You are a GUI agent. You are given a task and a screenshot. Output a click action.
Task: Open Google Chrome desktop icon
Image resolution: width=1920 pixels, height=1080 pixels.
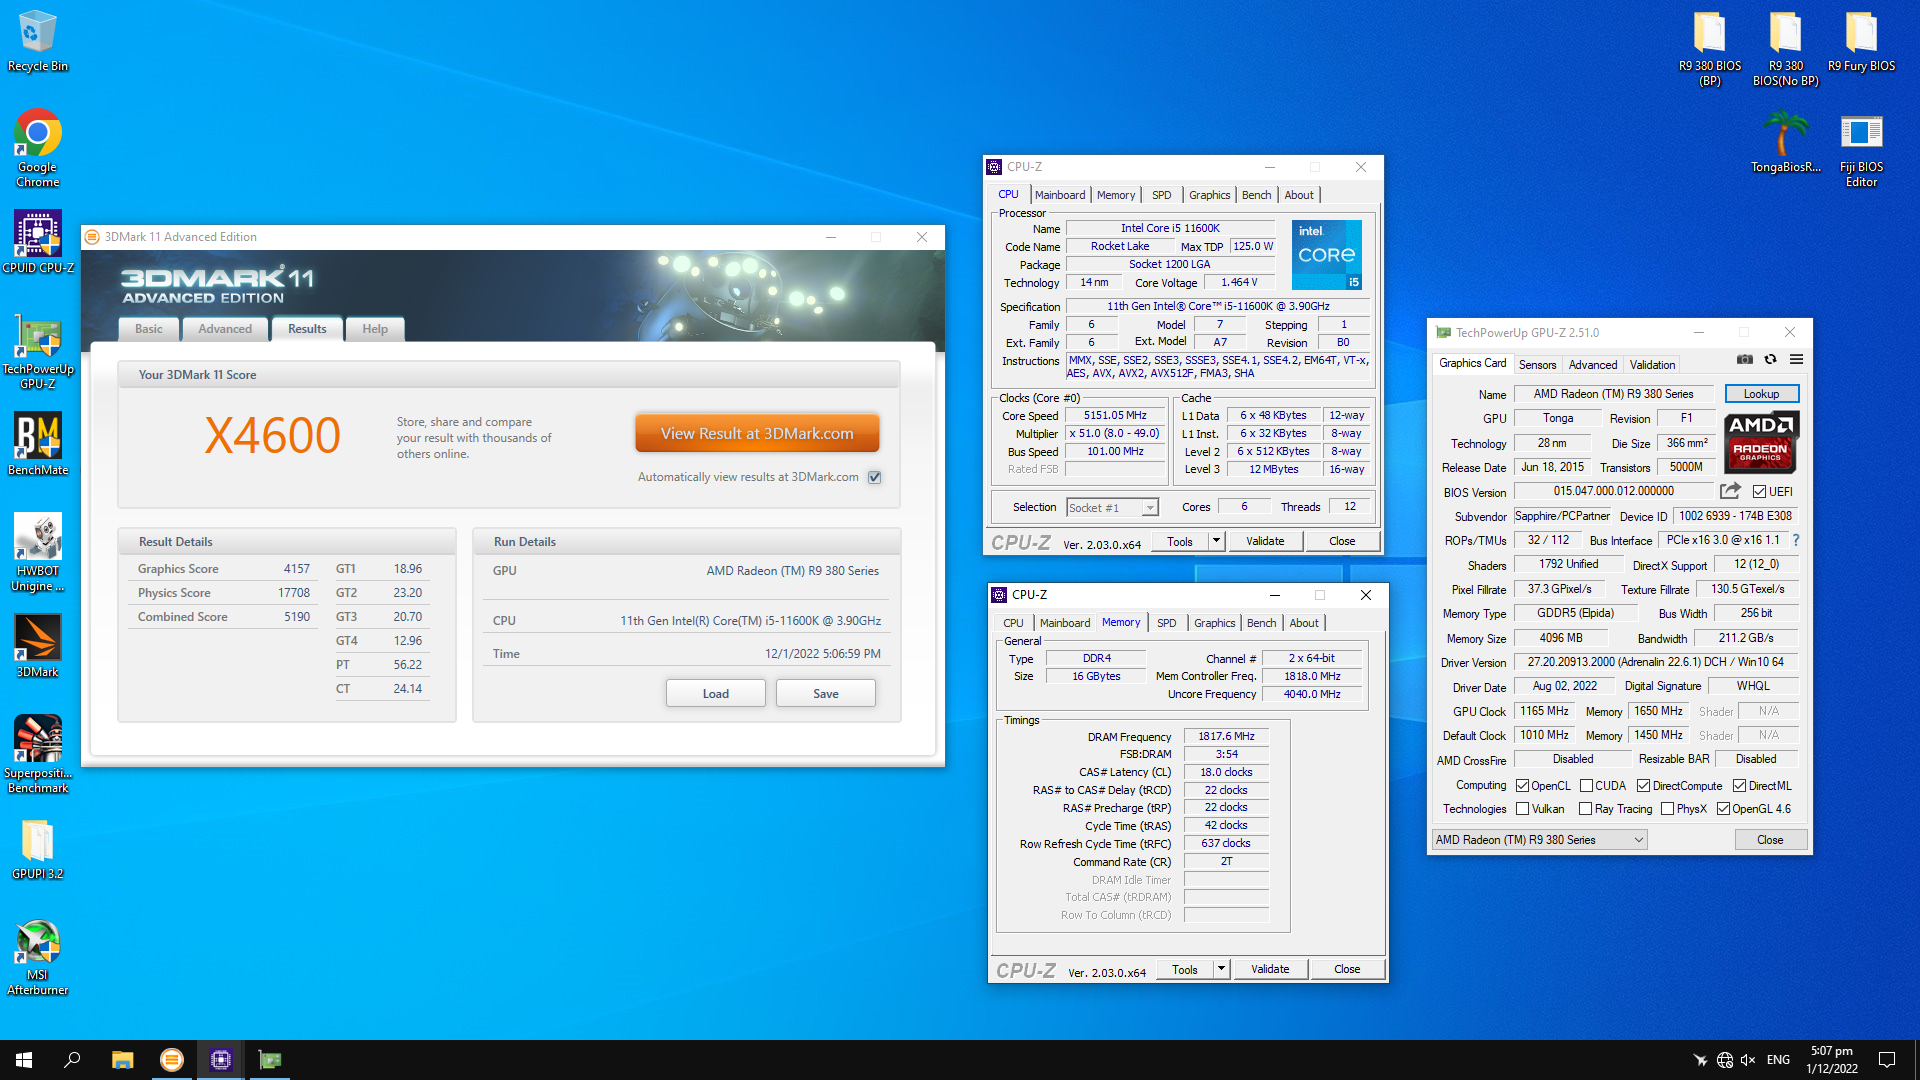click(x=38, y=148)
